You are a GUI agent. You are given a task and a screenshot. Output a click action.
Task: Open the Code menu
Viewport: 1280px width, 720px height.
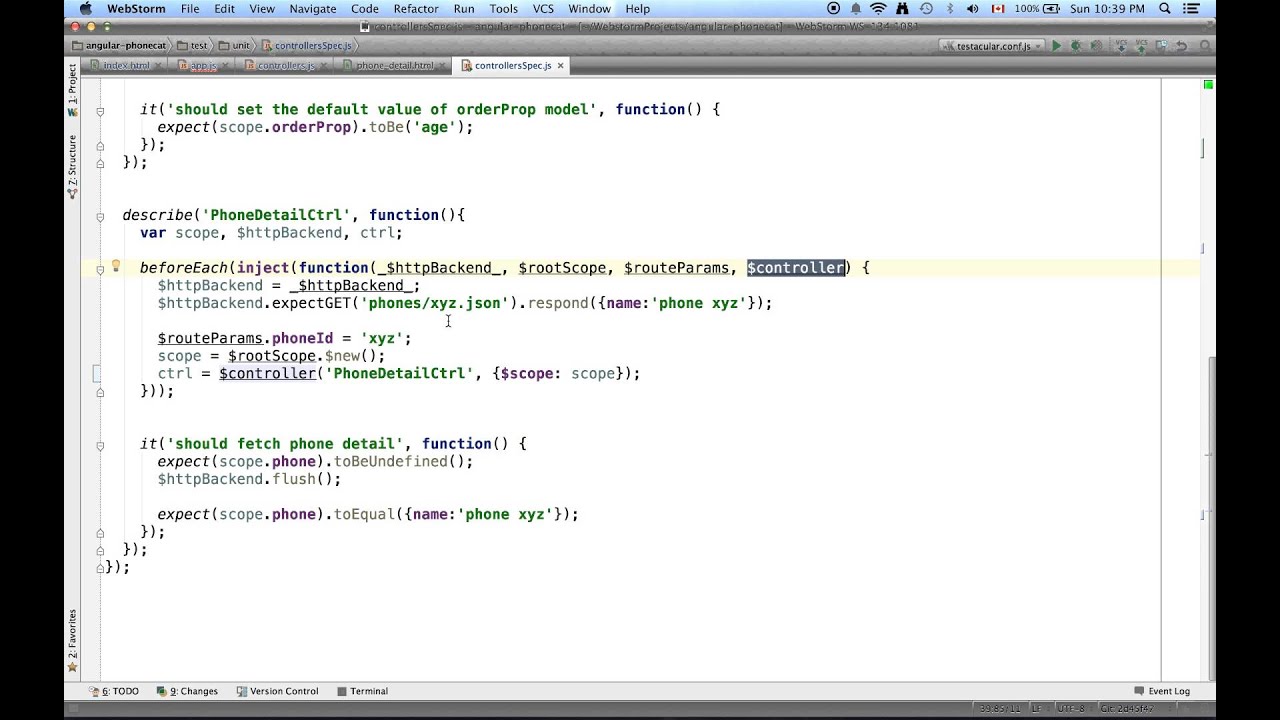365,9
